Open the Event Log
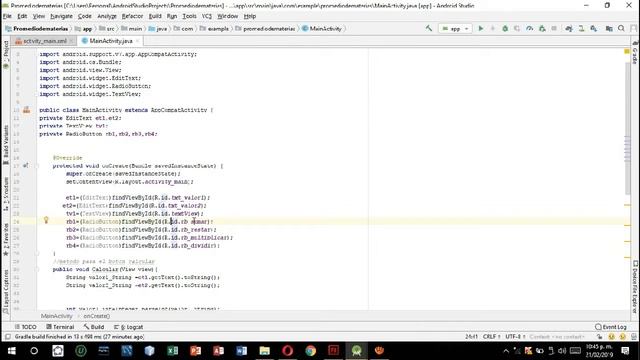640x360 pixels. tap(611, 327)
